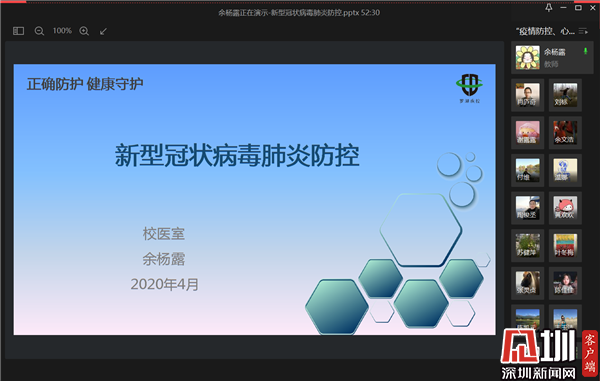Zoom in with the plus magnifier
The height and width of the screenshot is (381, 600).
(84, 31)
